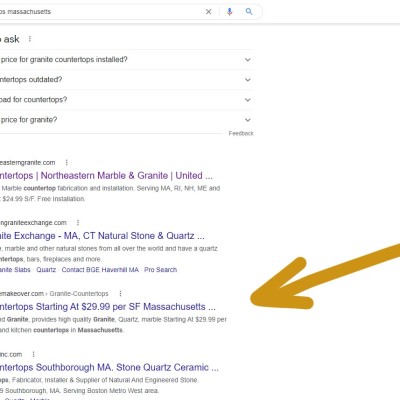Open 'Starting At $29.99 per SF Massachusetts' result

107,307
